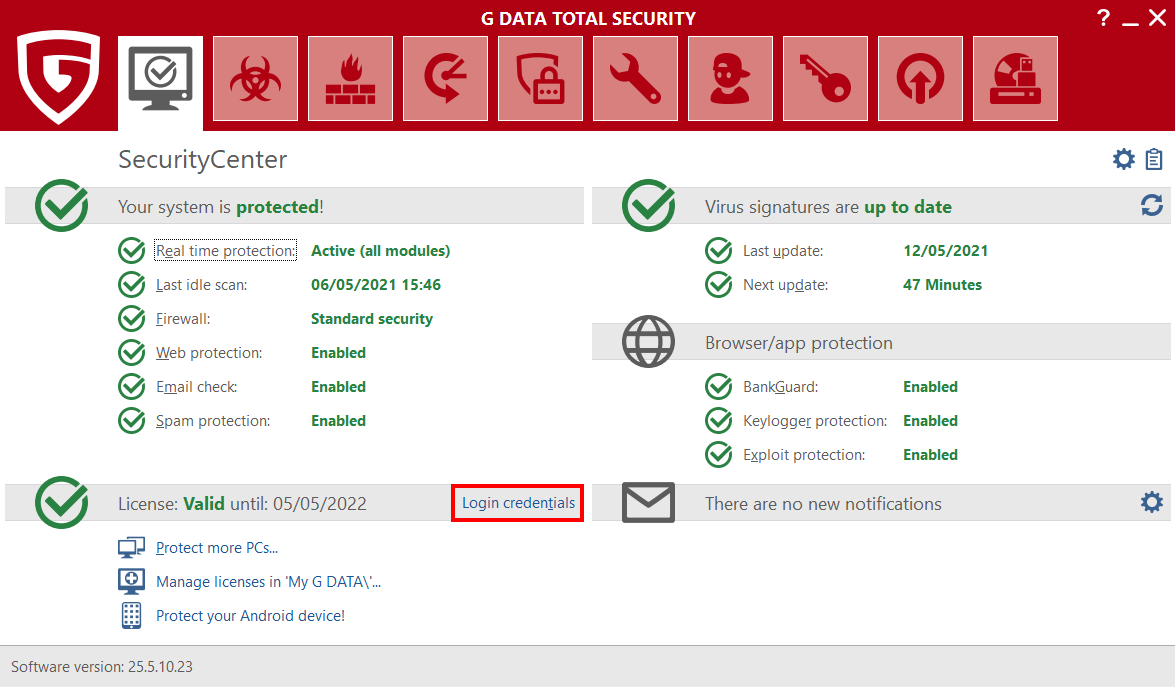The image size is (1175, 687).
Task: Open the Firewall brick wall tab
Action: coord(351,78)
